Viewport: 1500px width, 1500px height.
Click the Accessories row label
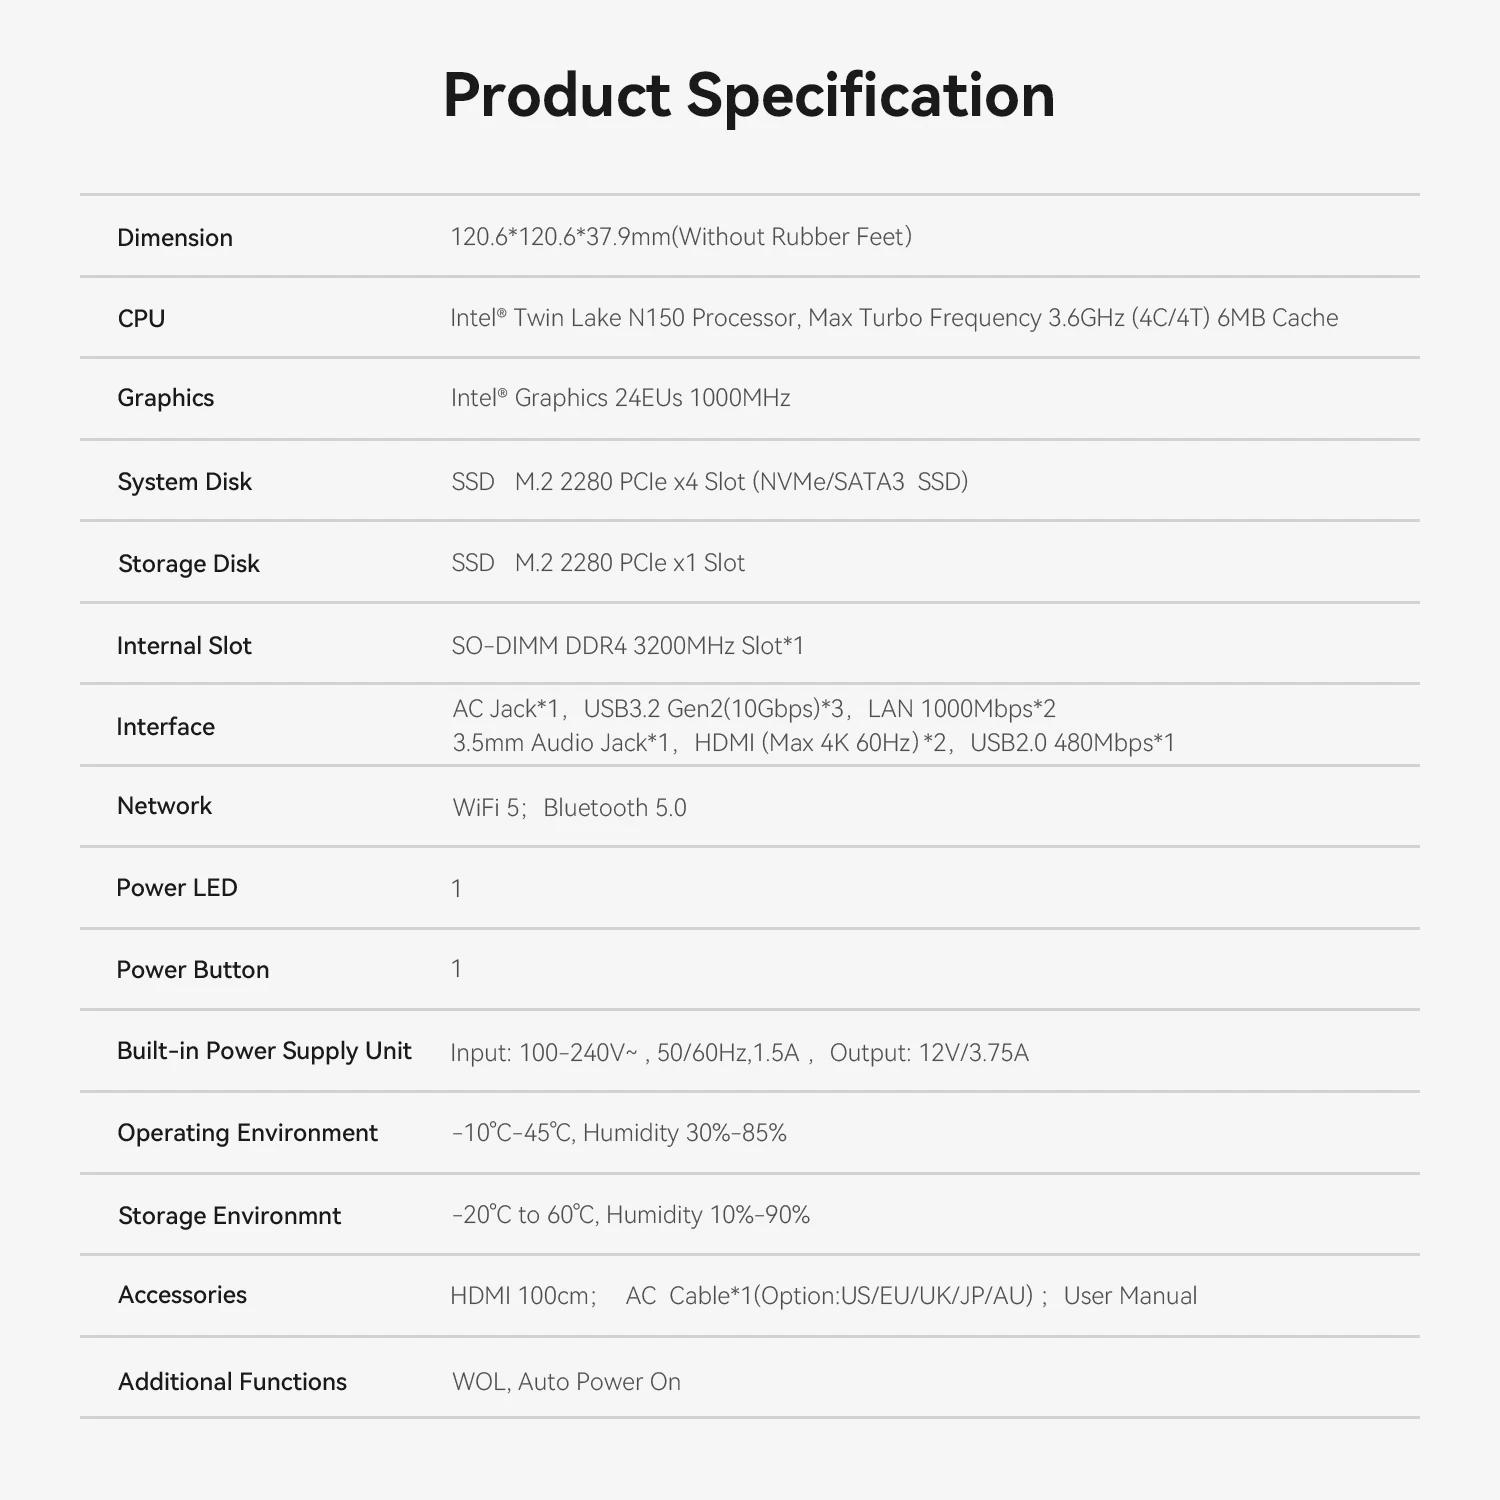coord(183,1295)
